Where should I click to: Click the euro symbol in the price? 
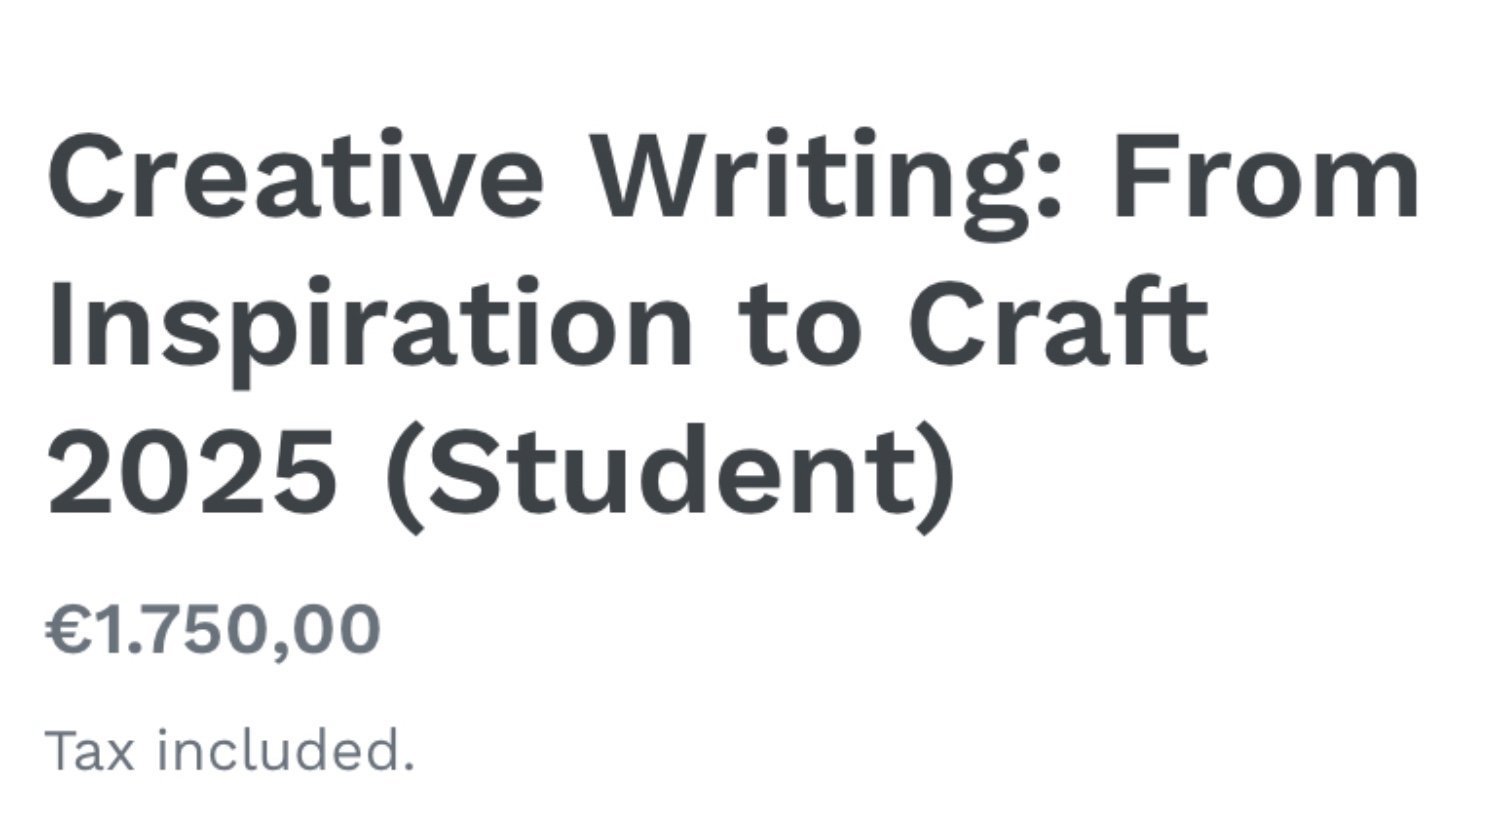(70, 631)
